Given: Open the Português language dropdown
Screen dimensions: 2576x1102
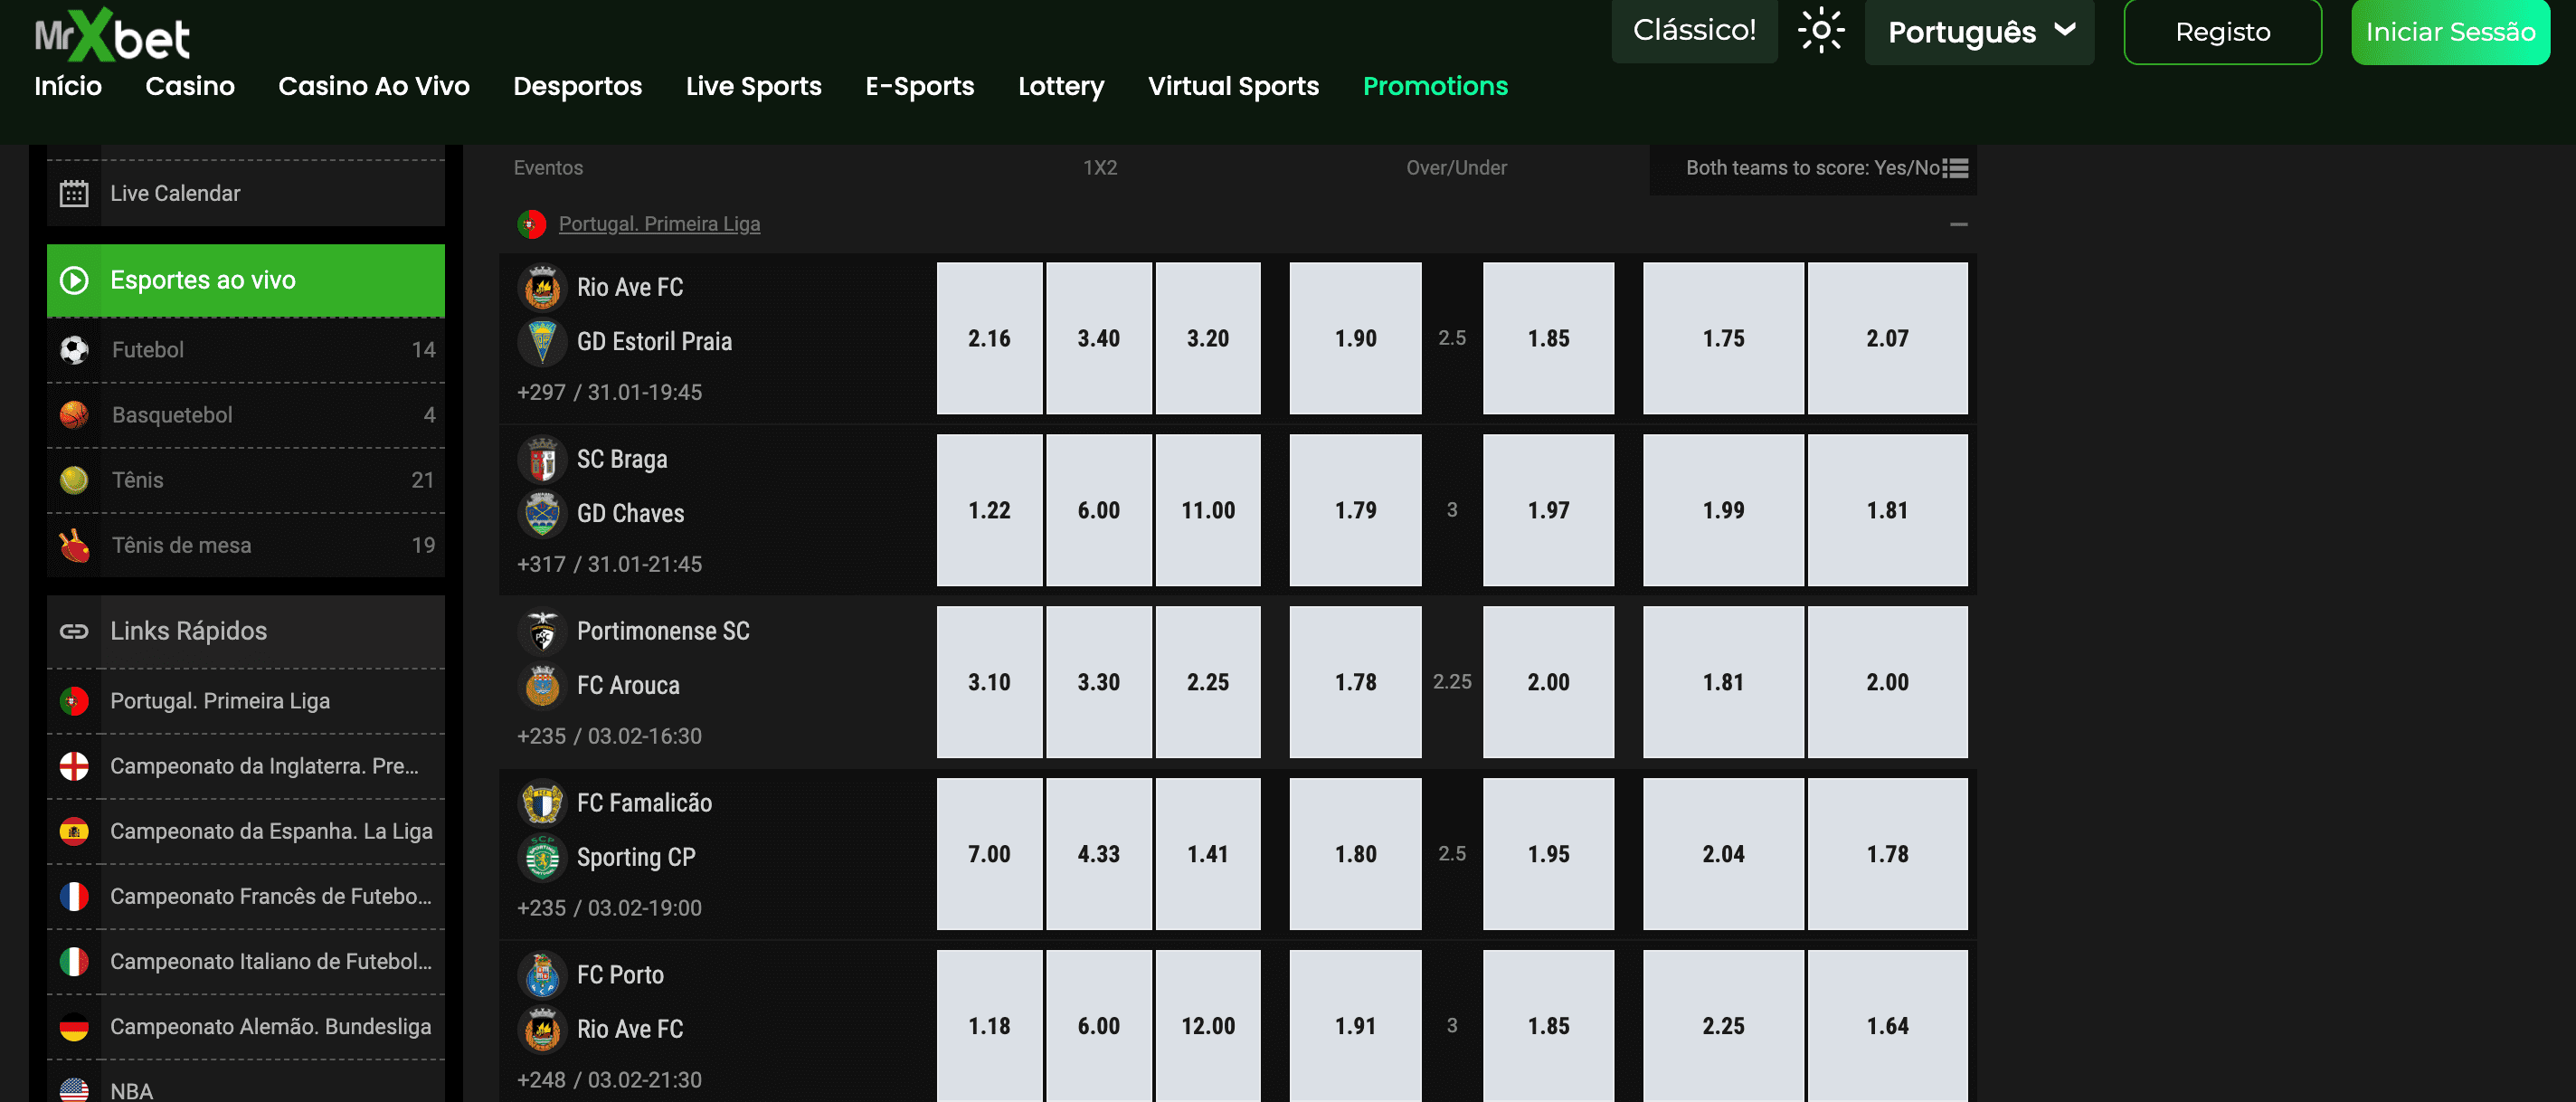Looking at the screenshot, I should click(1978, 31).
